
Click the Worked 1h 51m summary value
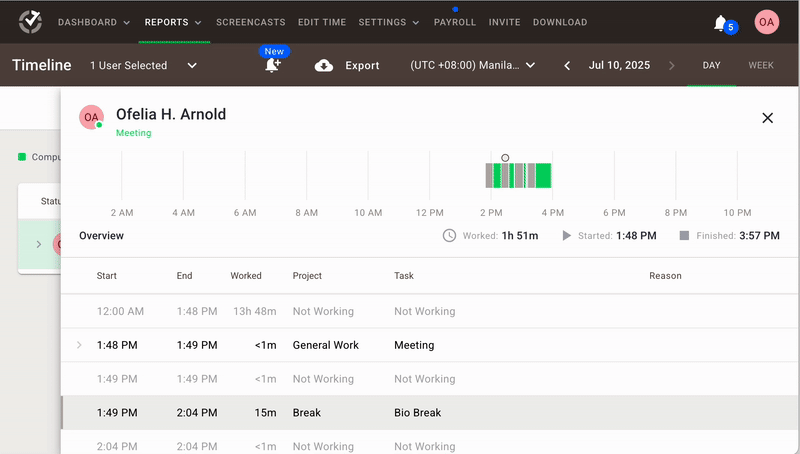click(520, 236)
